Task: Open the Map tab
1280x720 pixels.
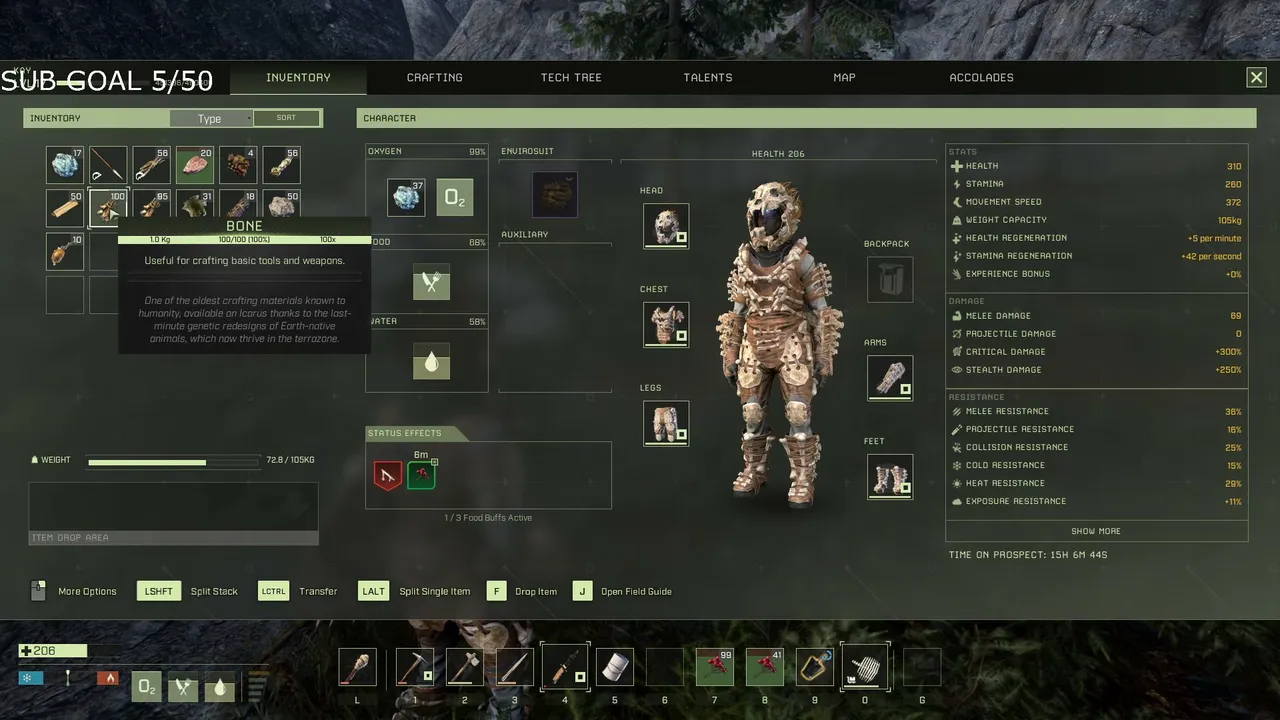Action: click(x=844, y=77)
